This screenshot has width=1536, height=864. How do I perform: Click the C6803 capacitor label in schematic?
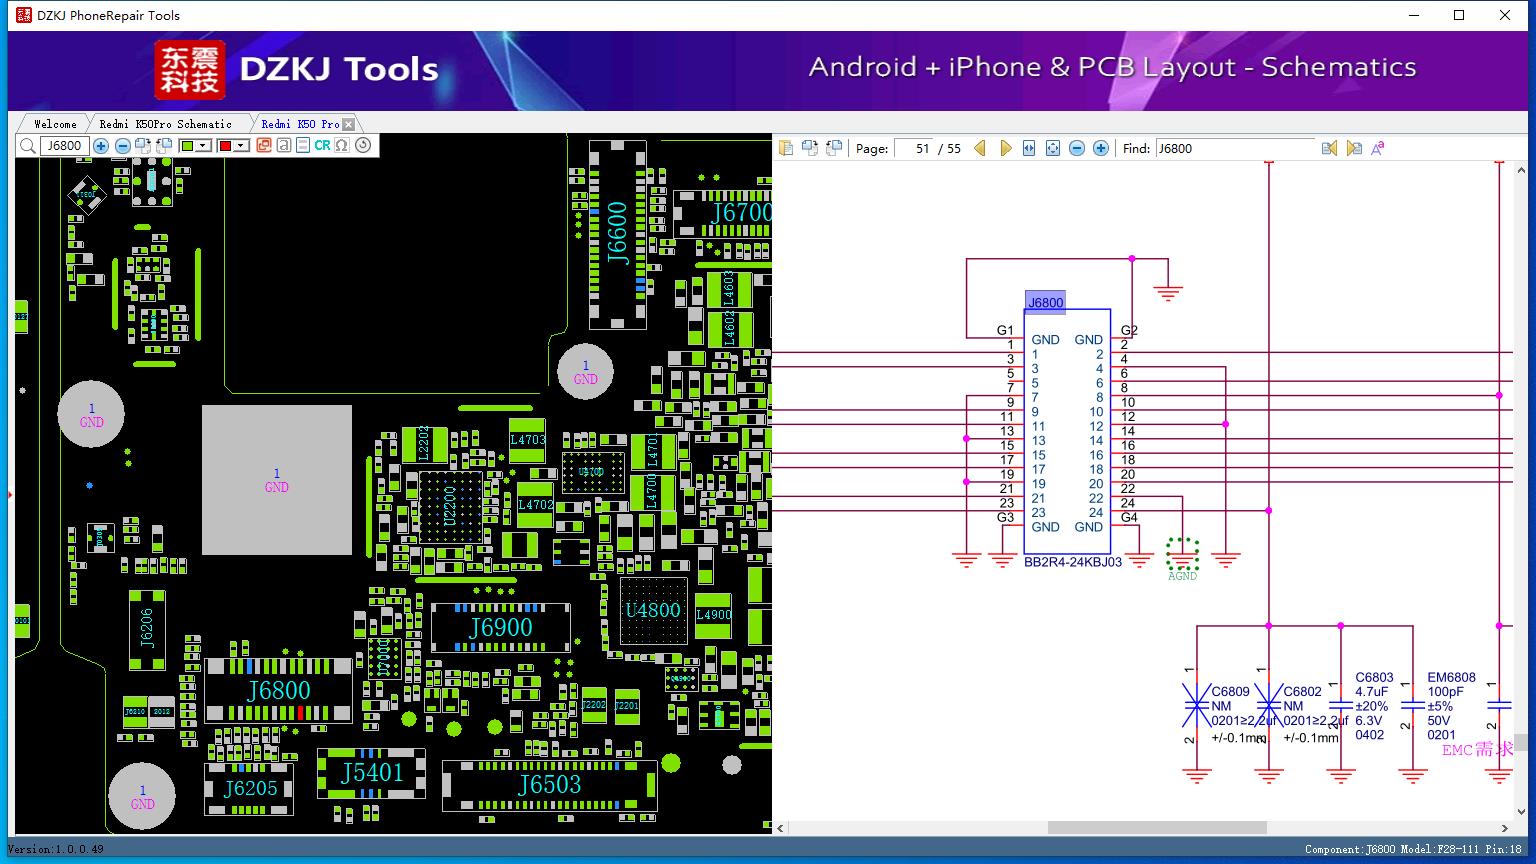(x=1374, y=677)
